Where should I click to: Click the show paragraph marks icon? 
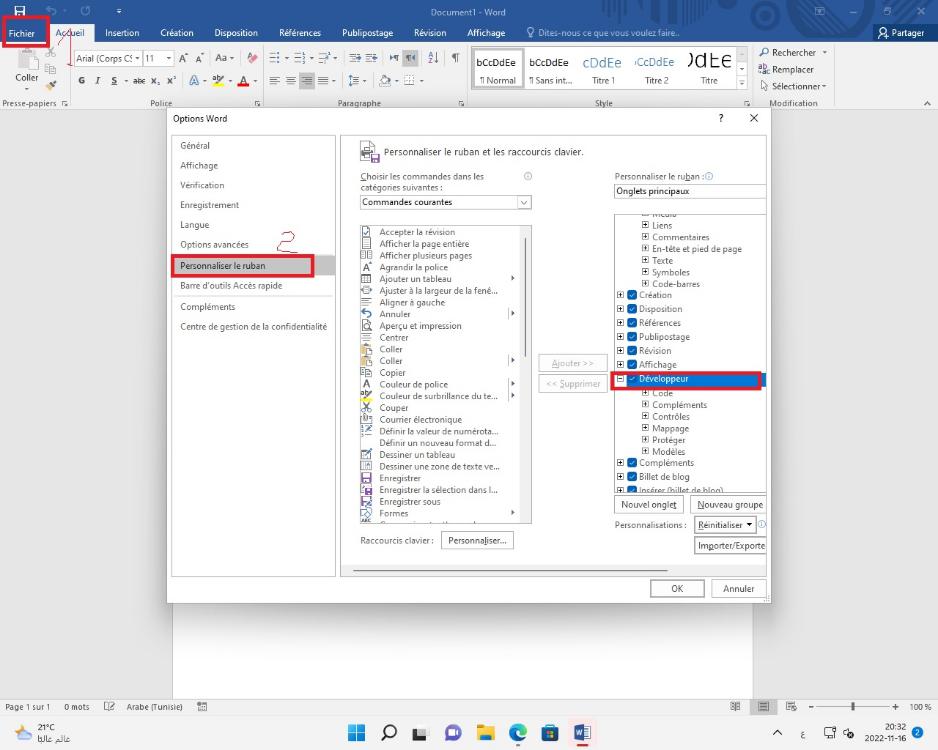pos(456,58)
